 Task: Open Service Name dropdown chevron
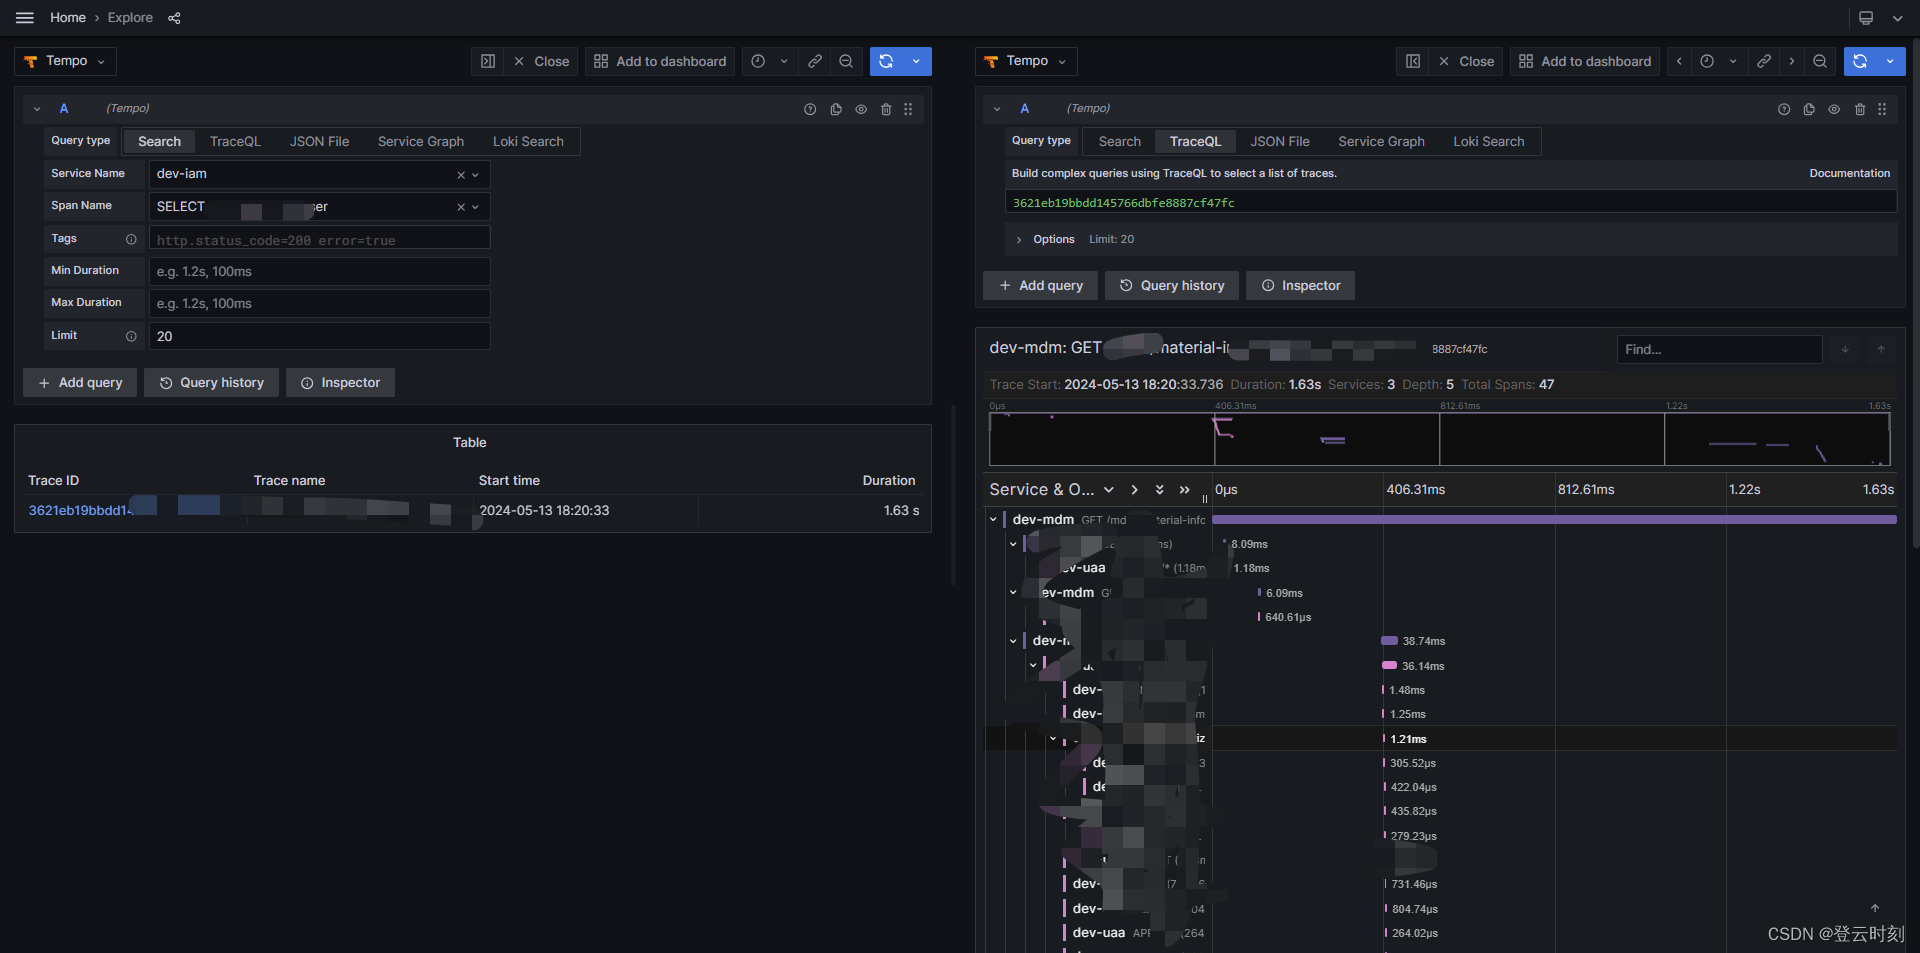pyautogui.click(x=476, y=175)
